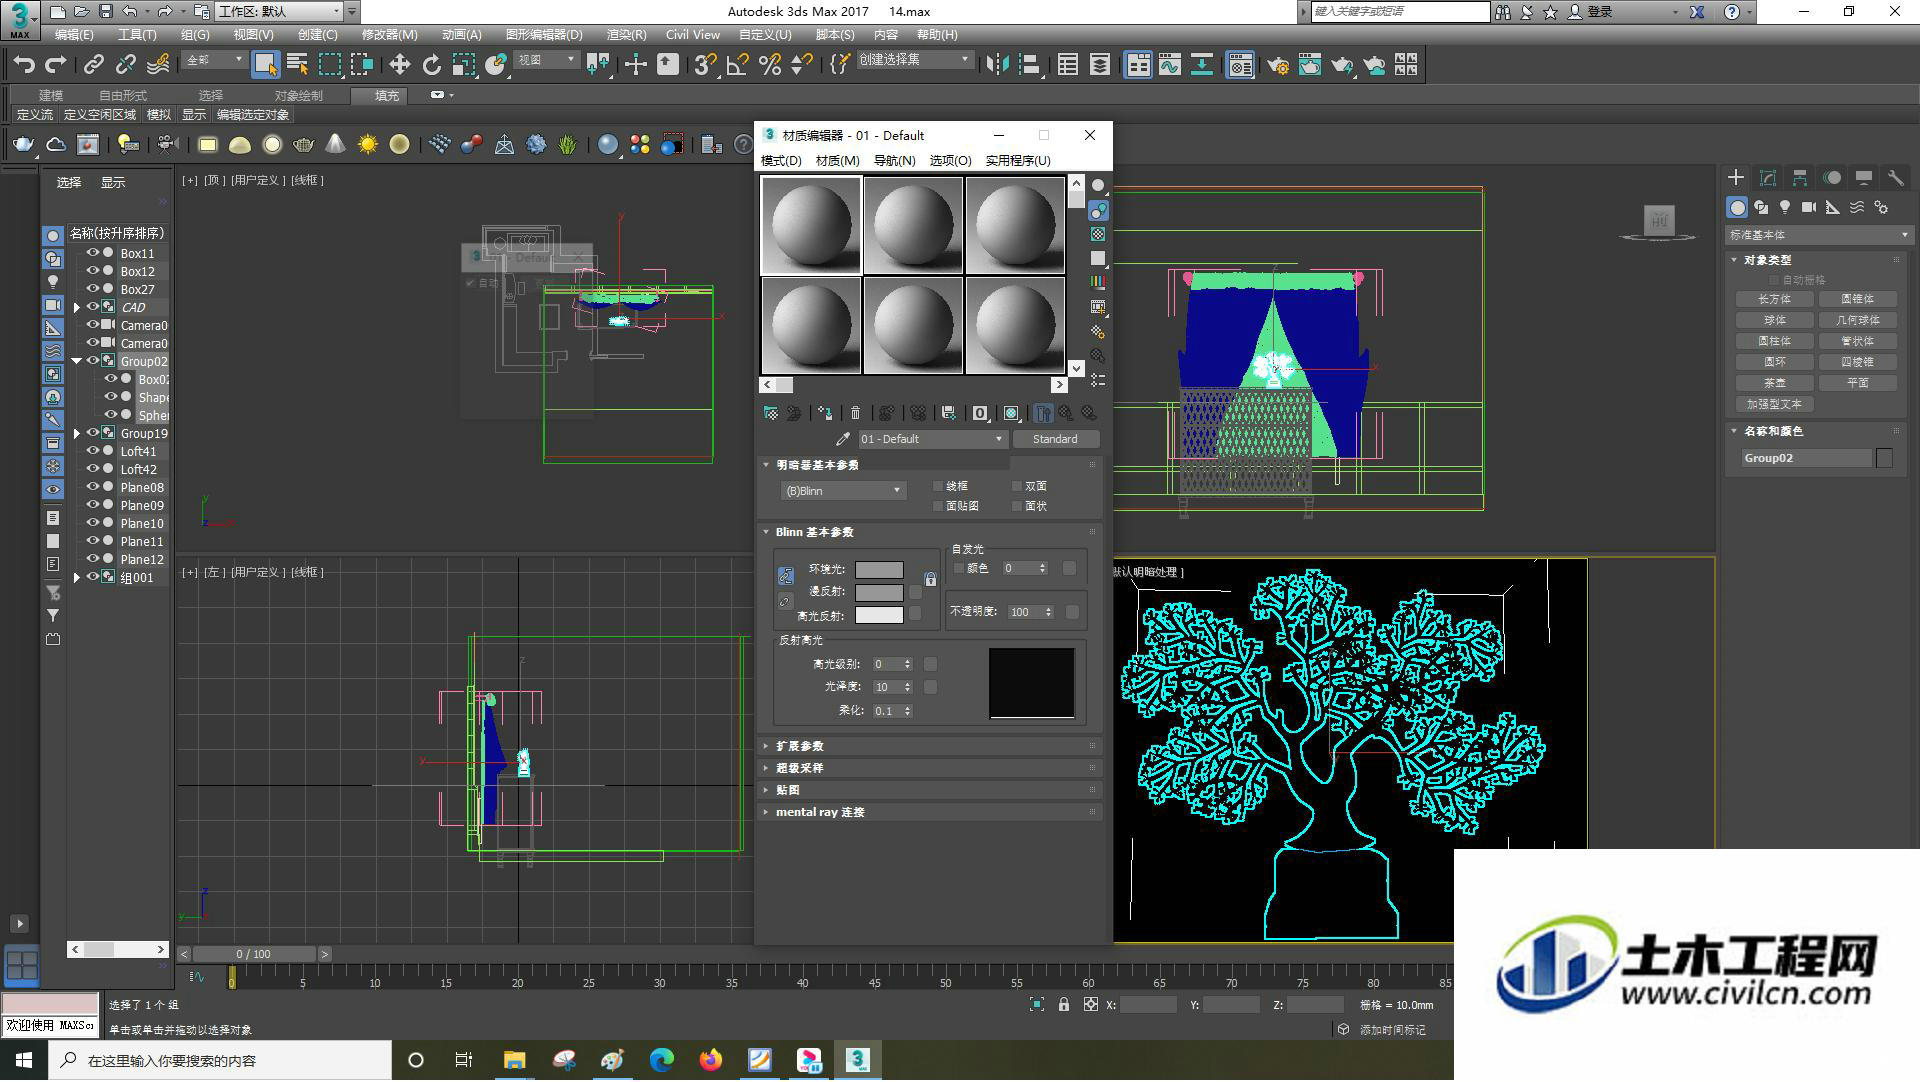Open the 修改器(M) menu
The image size is (1920, 1082).
[x=390, y=35]
